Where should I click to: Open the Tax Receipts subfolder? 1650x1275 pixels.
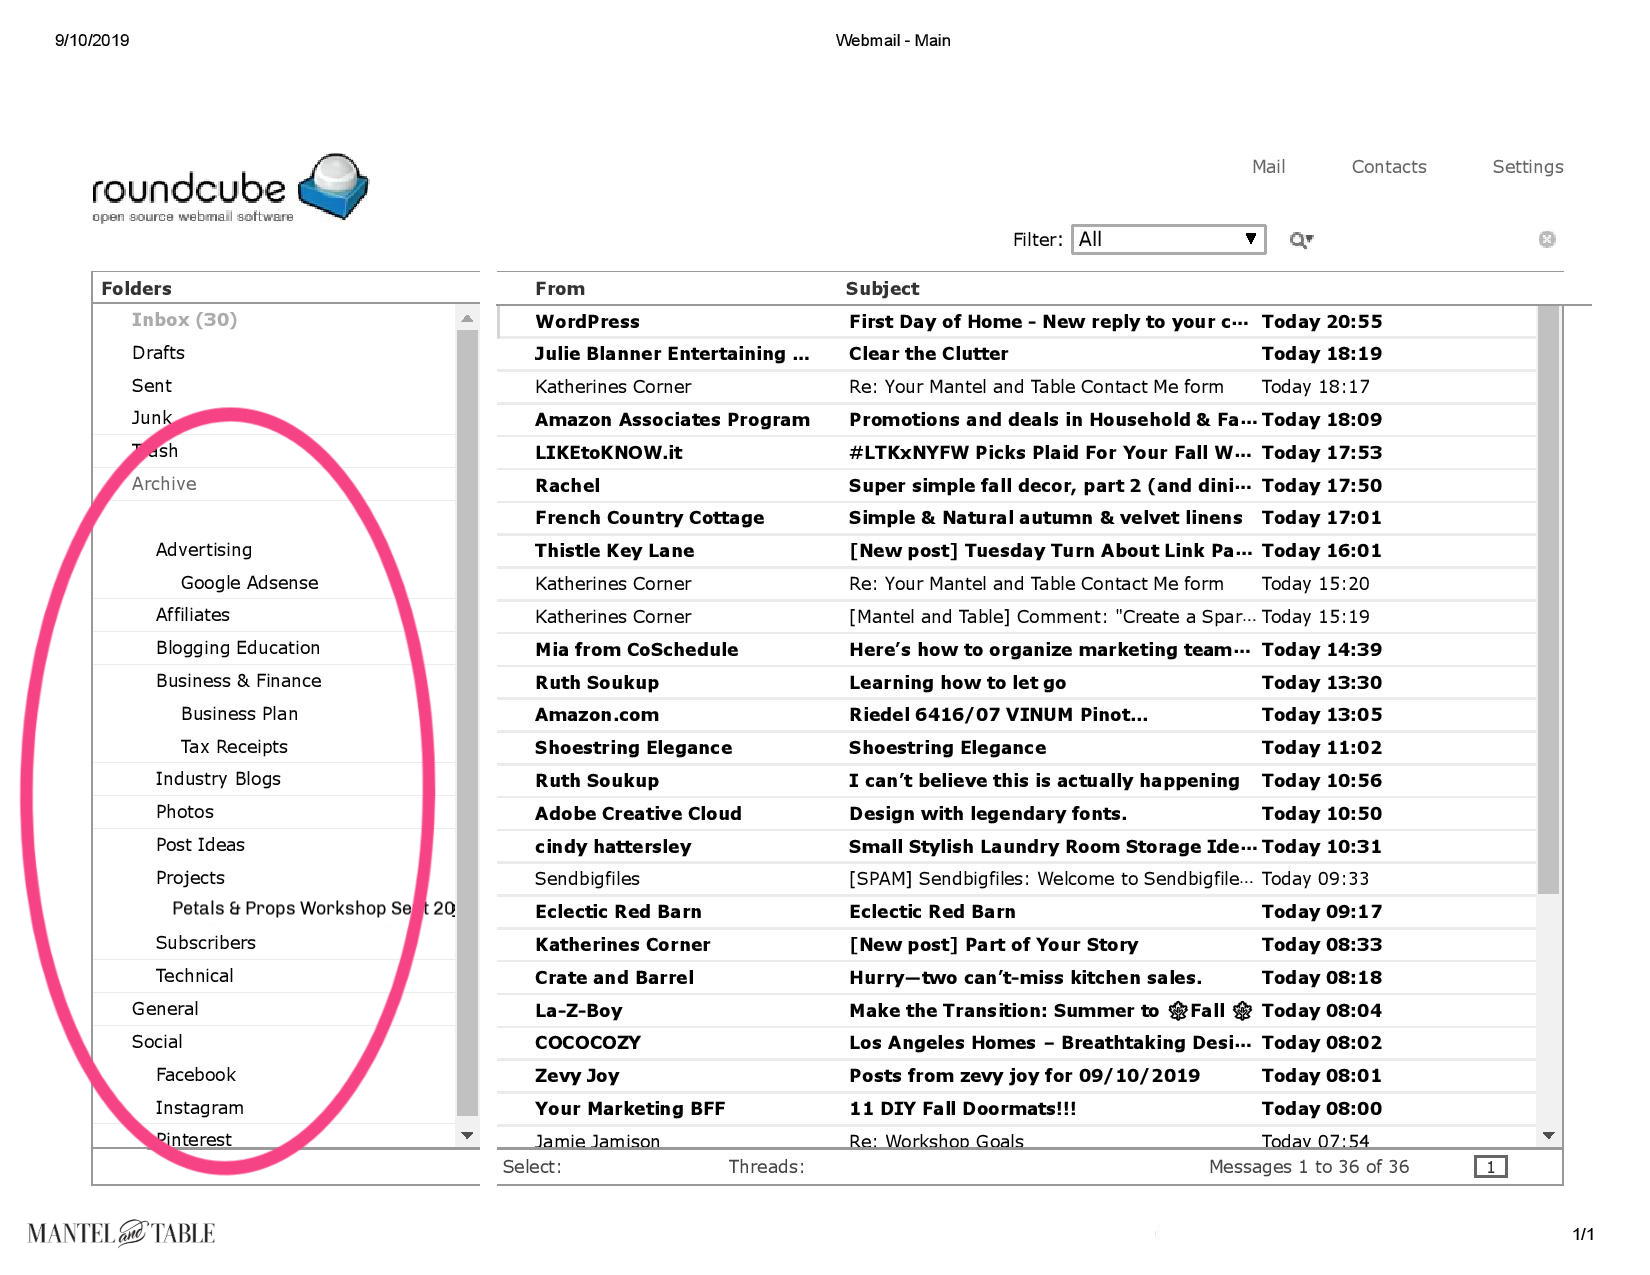pos(274,747)
